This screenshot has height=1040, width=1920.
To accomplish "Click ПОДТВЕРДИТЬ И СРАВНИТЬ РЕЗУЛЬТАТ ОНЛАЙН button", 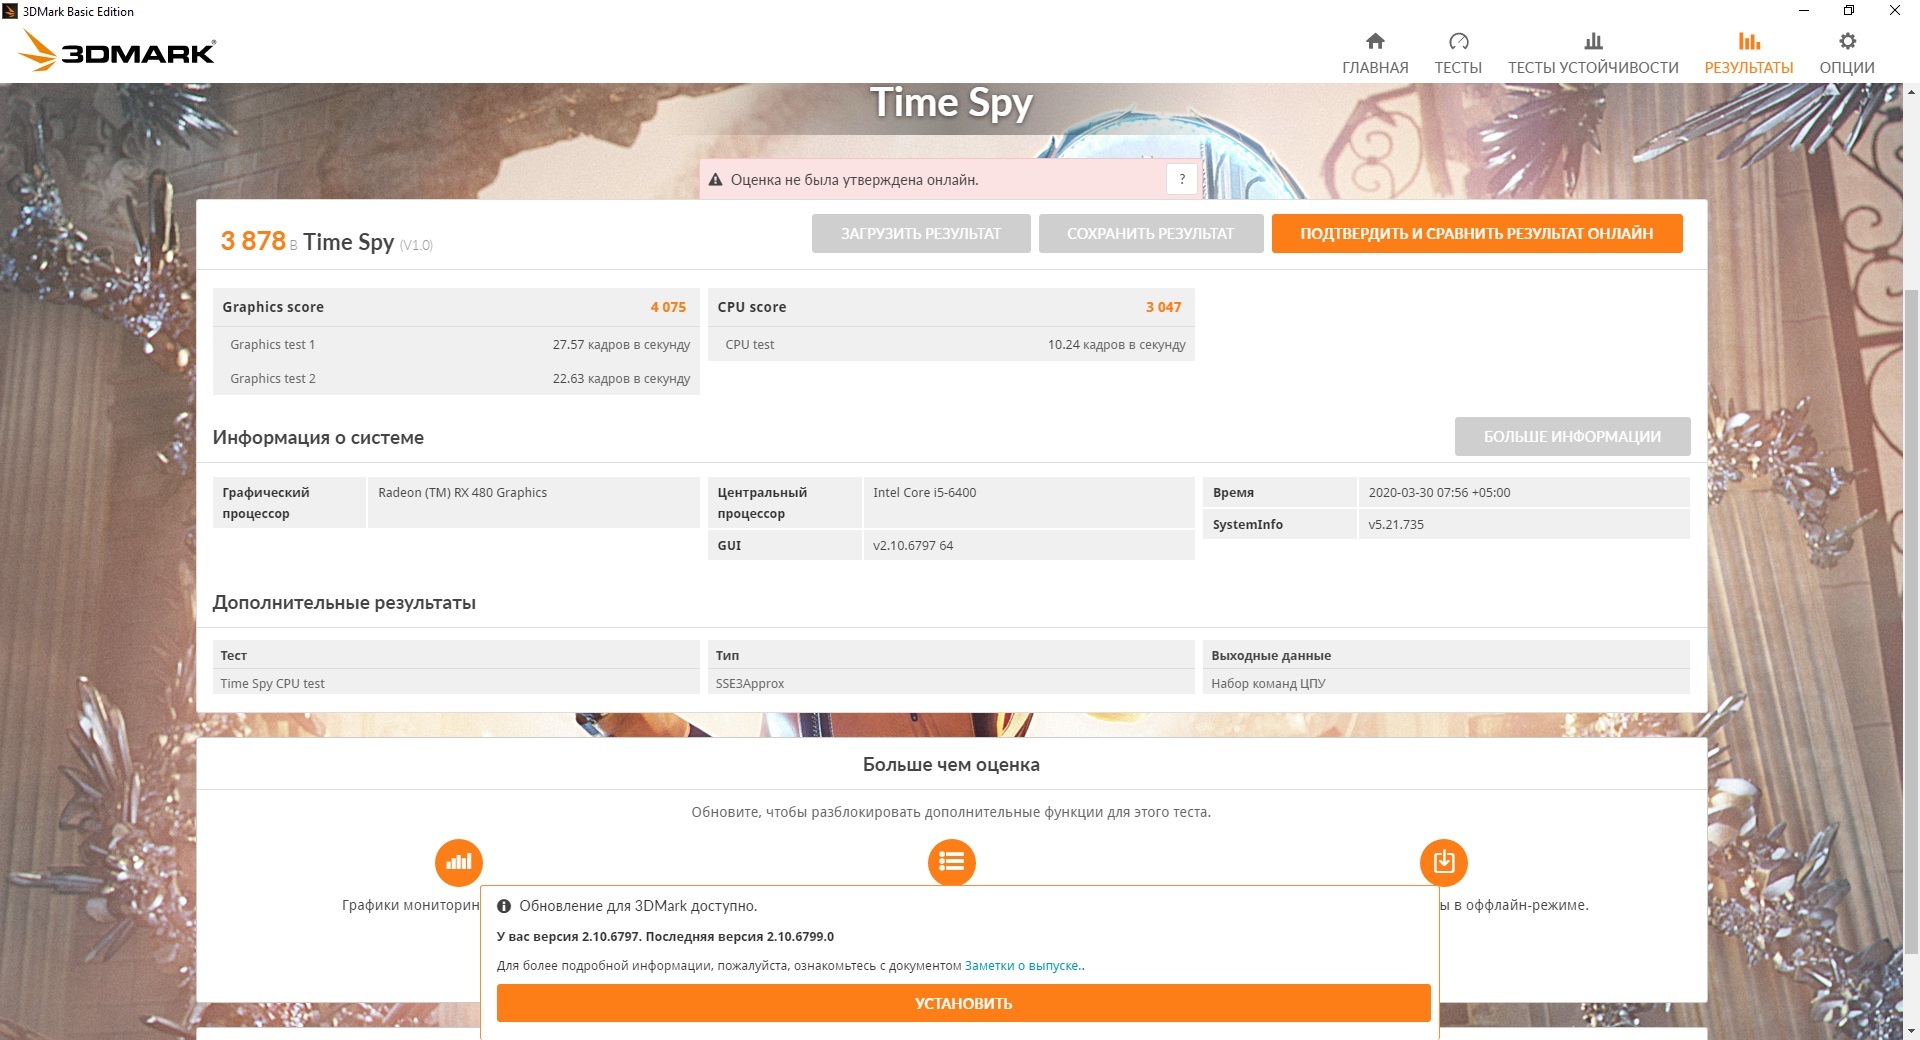I will [x=1477, y=233].
